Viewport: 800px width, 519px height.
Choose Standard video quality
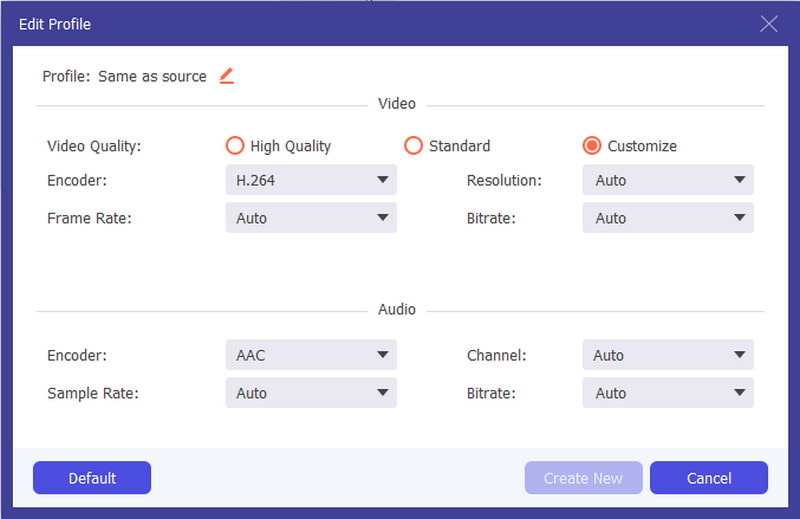pos(413,146)
